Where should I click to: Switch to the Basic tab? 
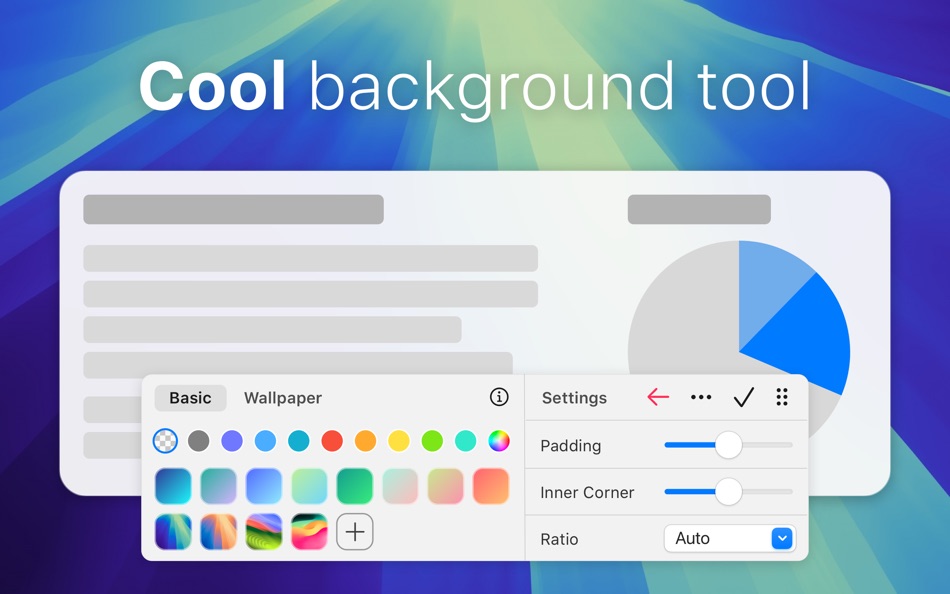[190, 398]
